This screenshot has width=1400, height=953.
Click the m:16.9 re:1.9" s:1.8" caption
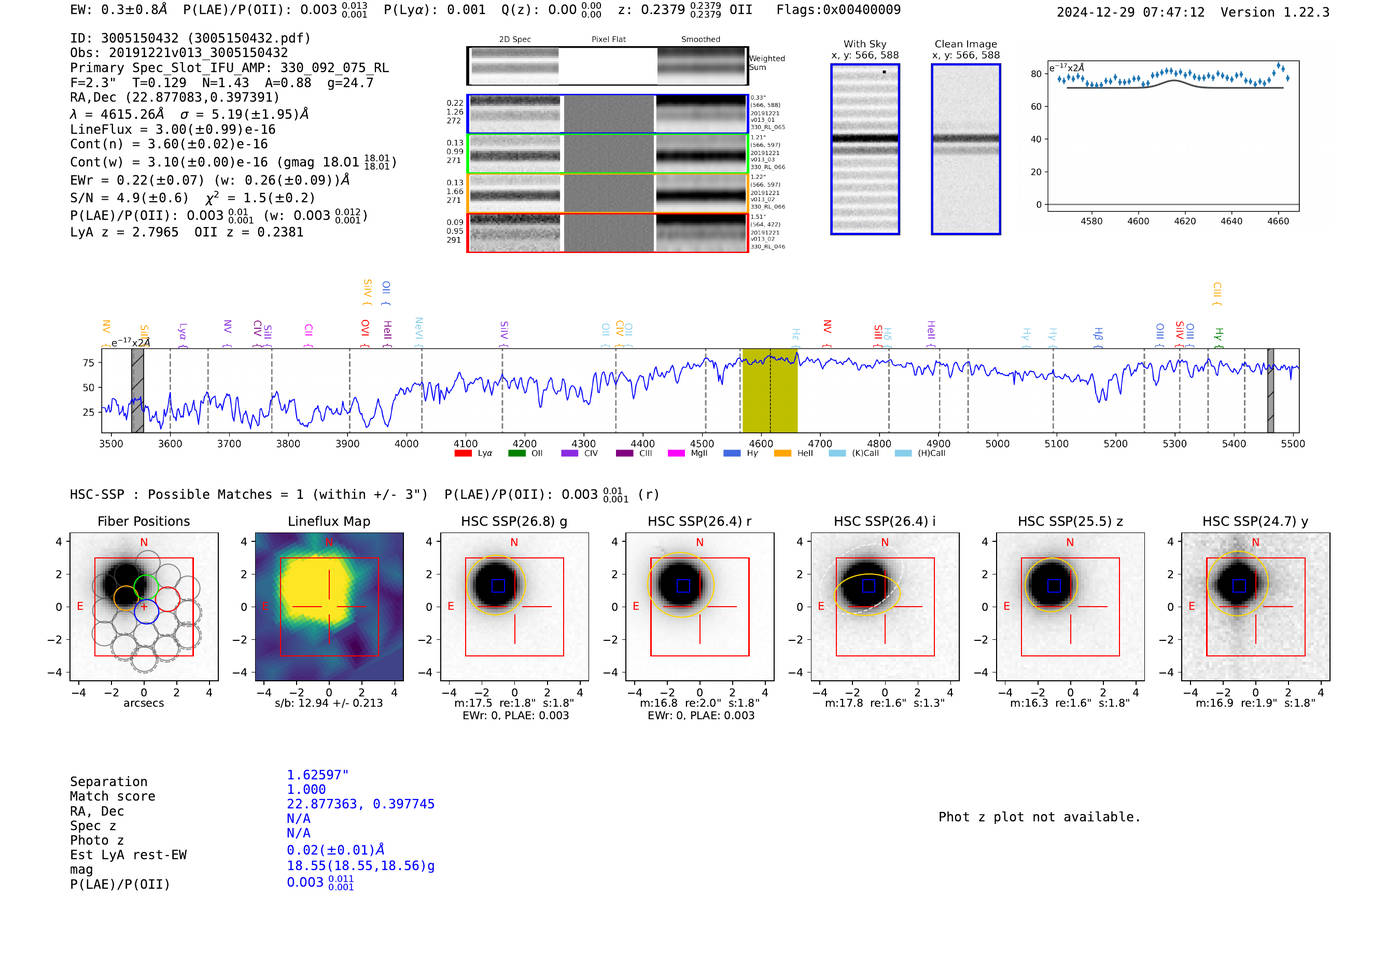pos(1256,703)
